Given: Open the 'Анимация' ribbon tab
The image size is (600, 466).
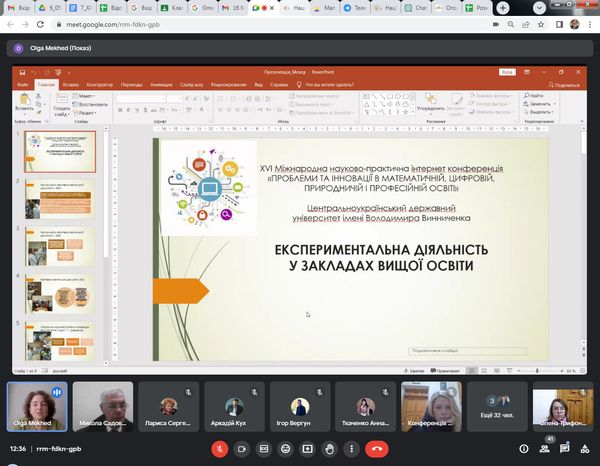Looking at the screenshot, I should click(163, 85).
